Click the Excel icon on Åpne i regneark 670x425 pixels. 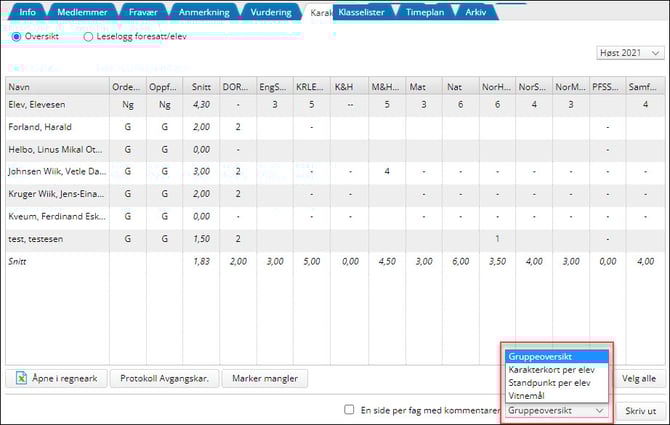click(22, 379)
